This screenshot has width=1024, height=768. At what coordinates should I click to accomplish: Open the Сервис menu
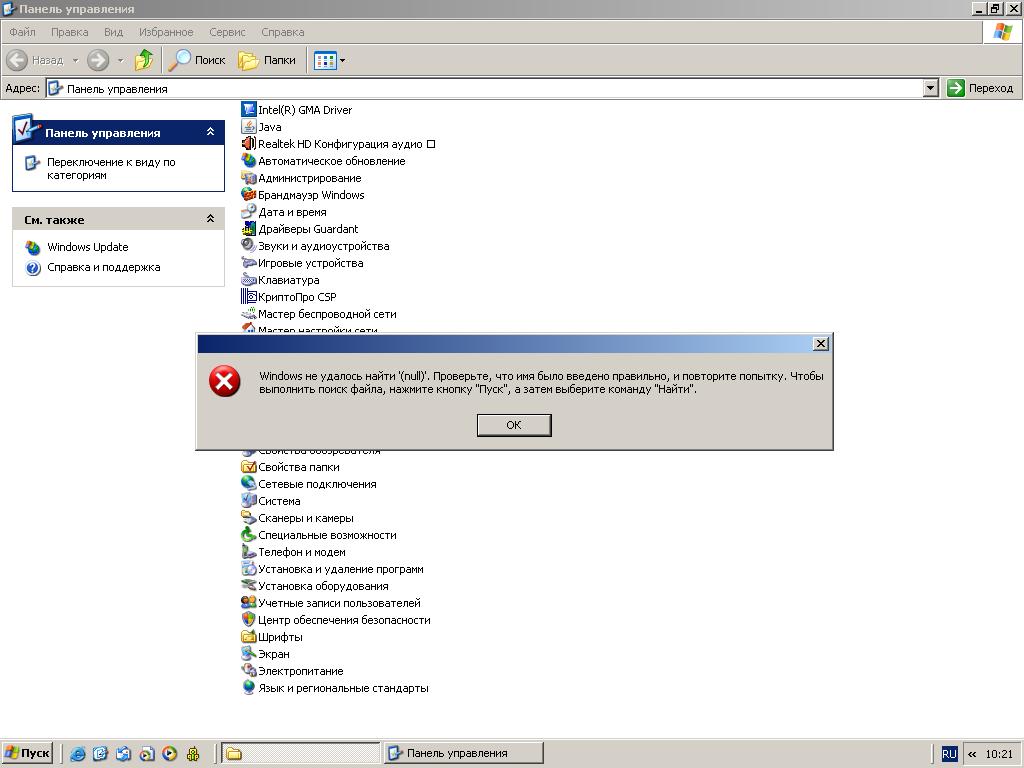227,32
